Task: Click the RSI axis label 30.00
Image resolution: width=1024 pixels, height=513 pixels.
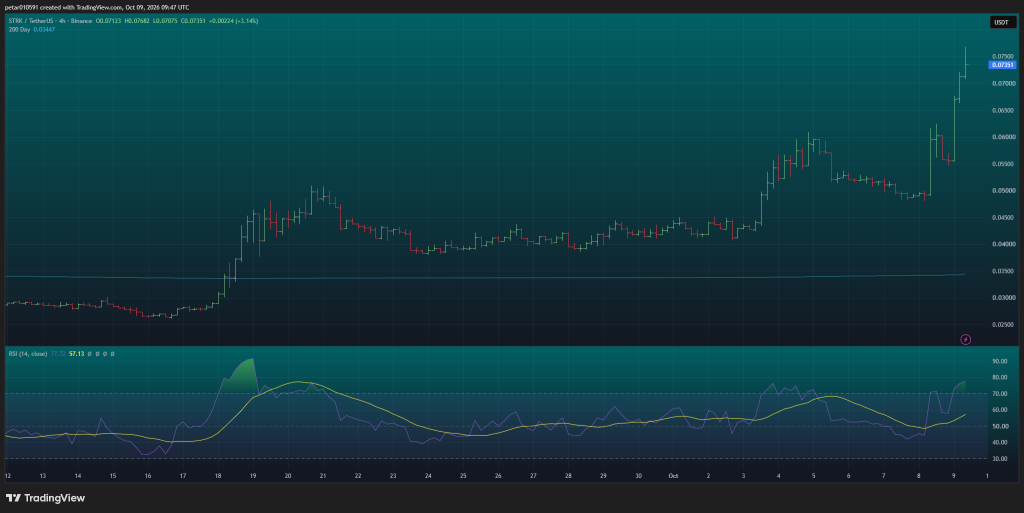Action: 1000,459
